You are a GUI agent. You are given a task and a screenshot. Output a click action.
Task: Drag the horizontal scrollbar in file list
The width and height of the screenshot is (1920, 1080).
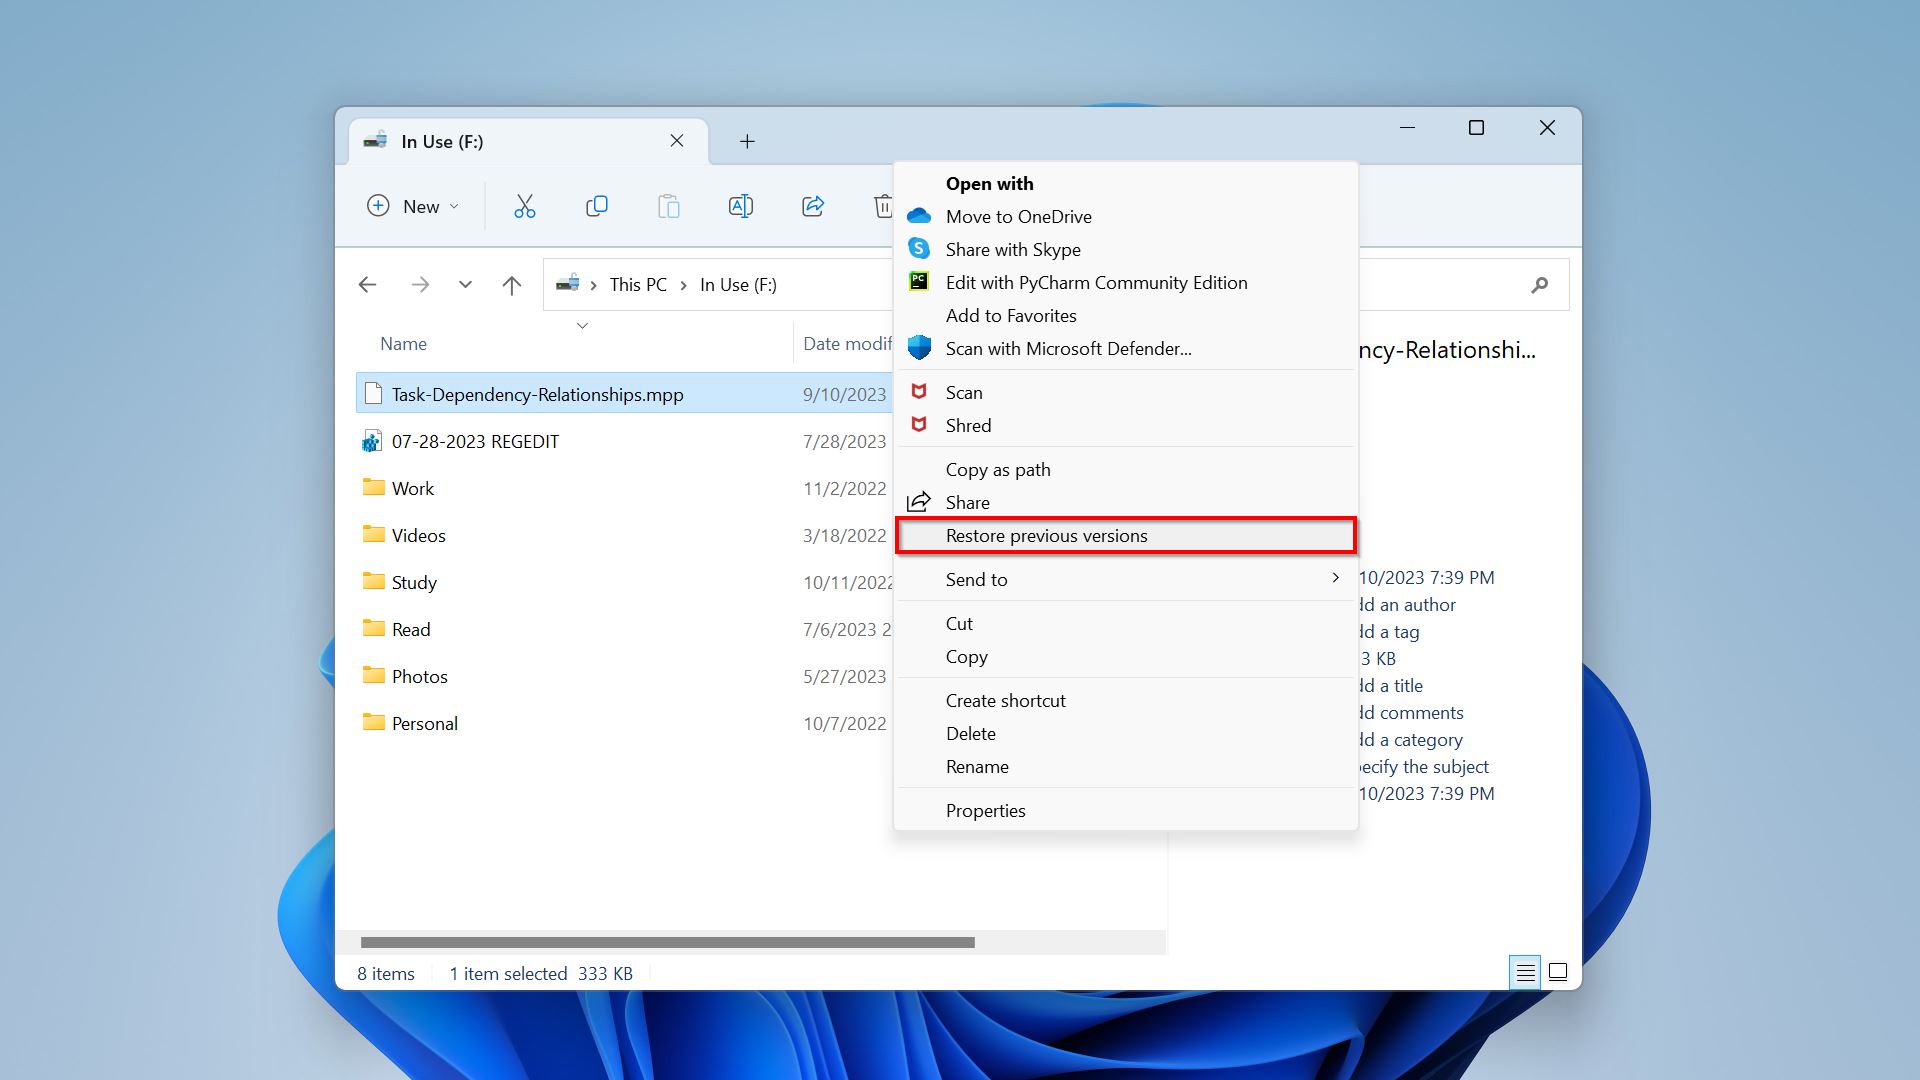click(x=665, y=942)
